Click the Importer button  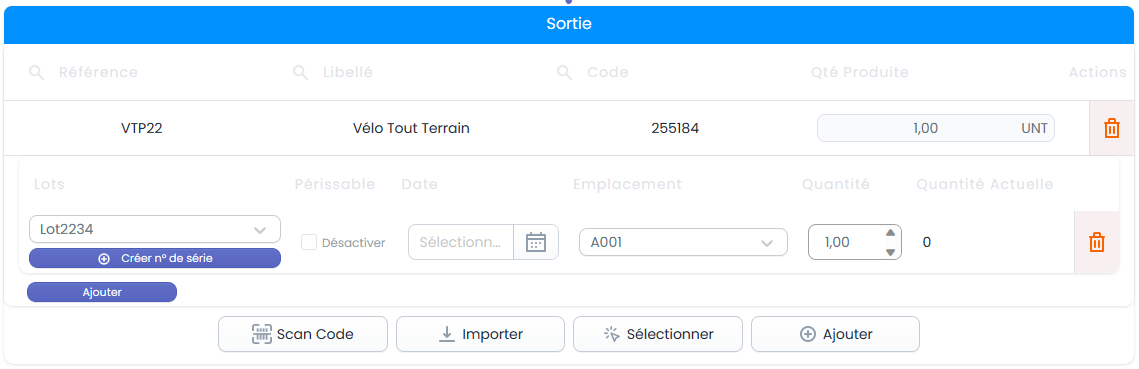point(480,334)
